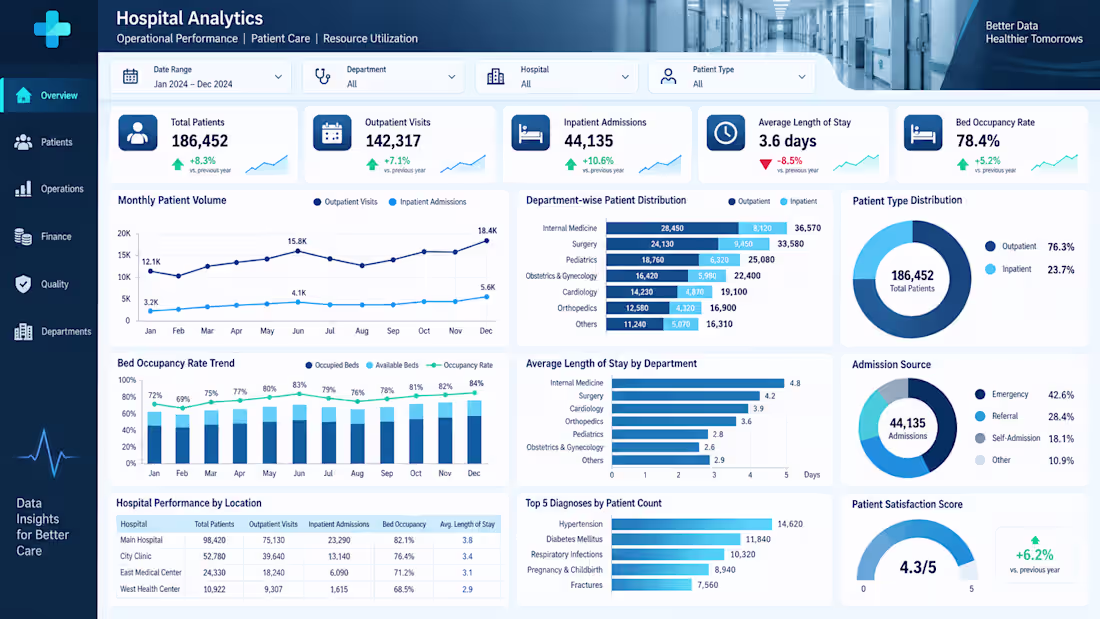Select the Resource Utilization header link

(370, 39)
